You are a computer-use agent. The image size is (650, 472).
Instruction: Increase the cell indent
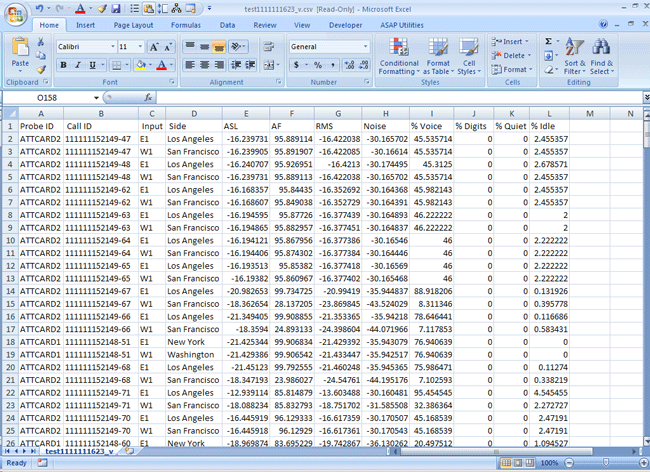(250, 65)
